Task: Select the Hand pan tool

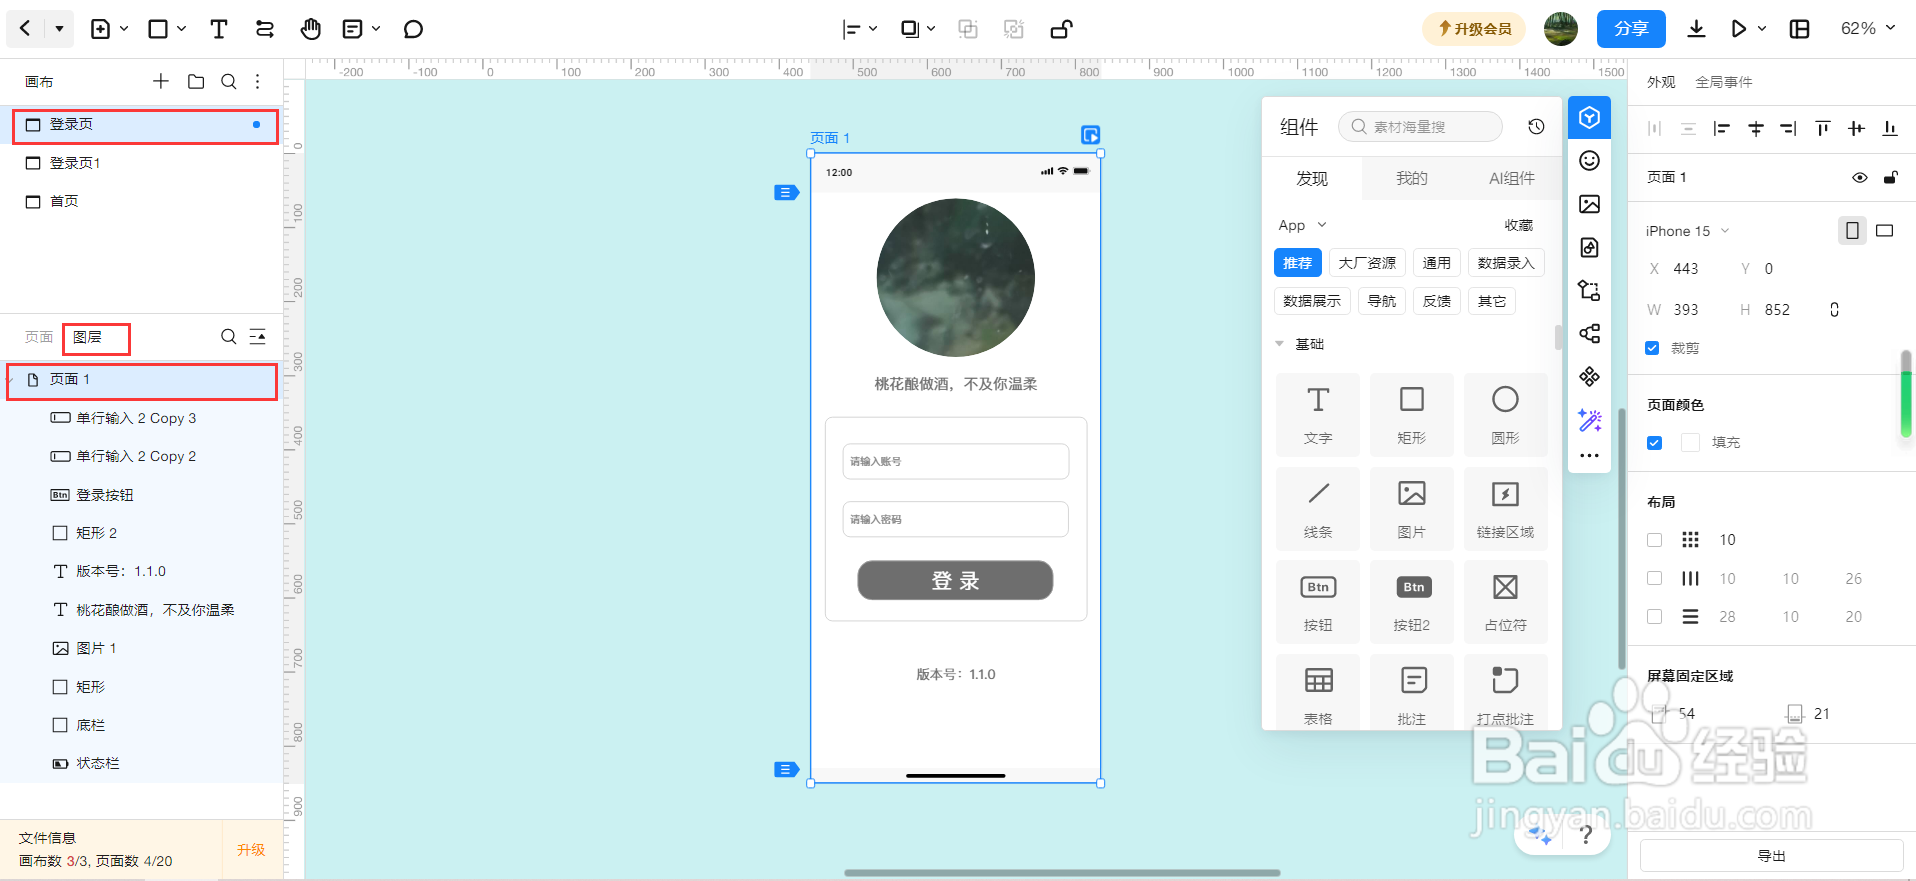Action: point(311,29)
